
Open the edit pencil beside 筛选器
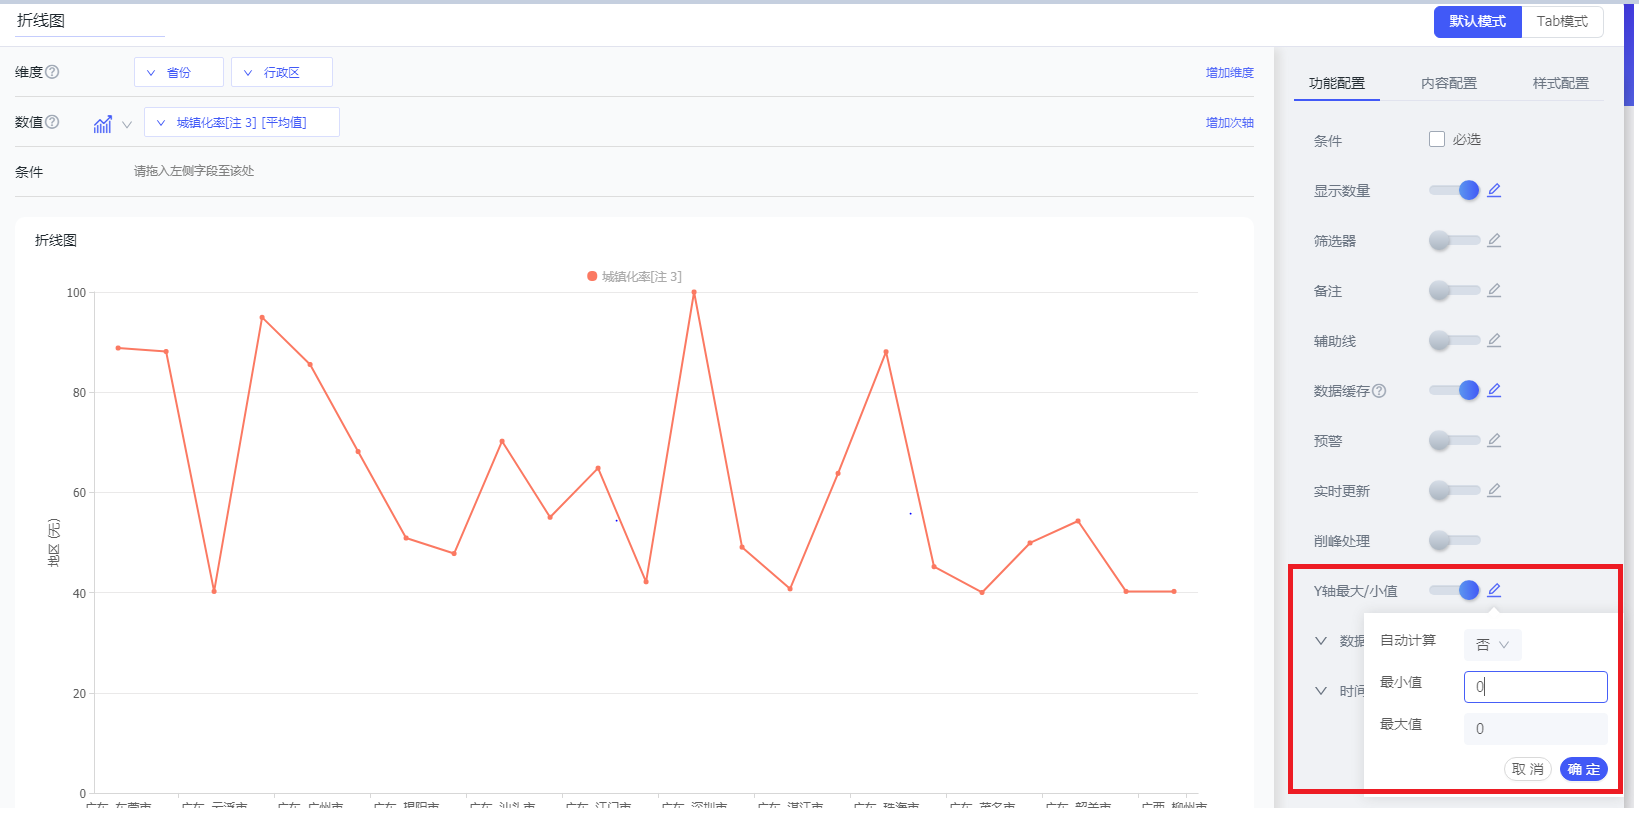click(1494, 240)
